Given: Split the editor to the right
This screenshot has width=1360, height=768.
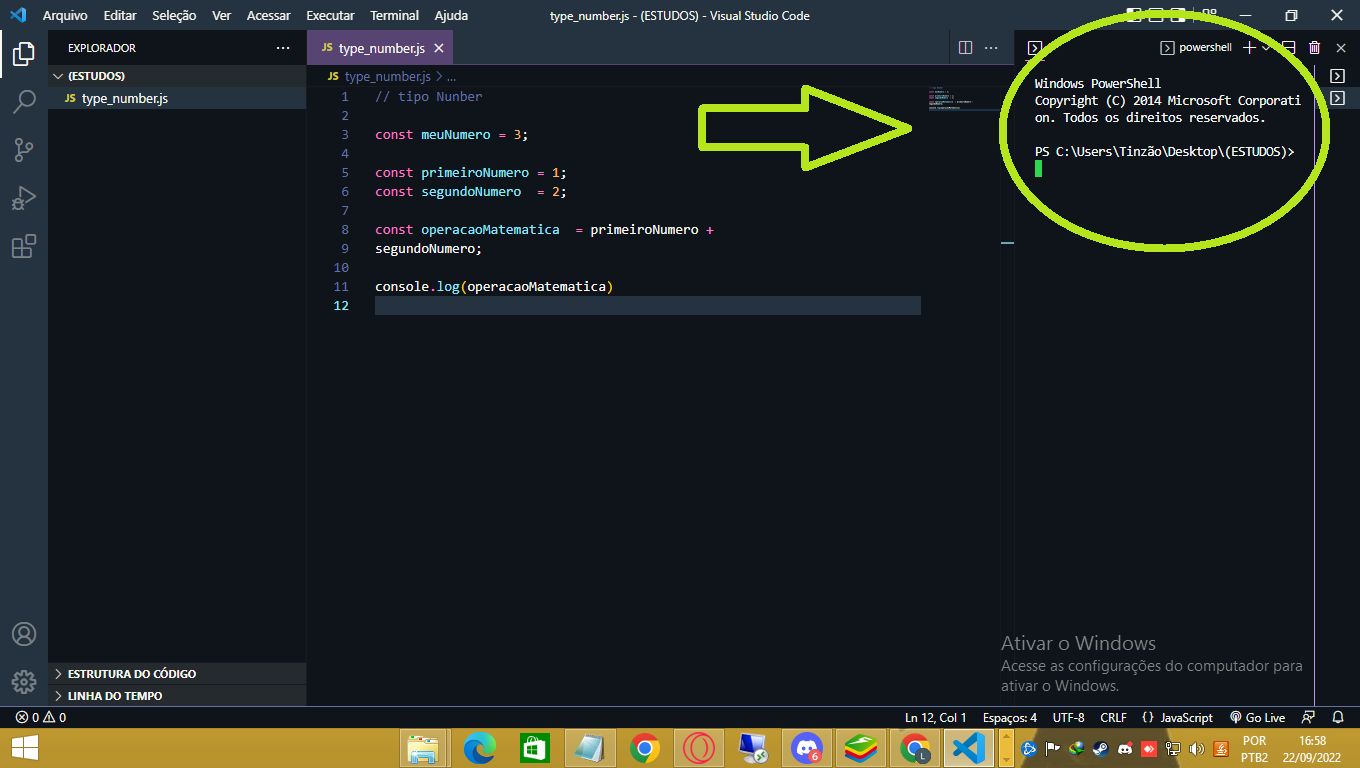Looking at the screenshot, I should [965, 47].
